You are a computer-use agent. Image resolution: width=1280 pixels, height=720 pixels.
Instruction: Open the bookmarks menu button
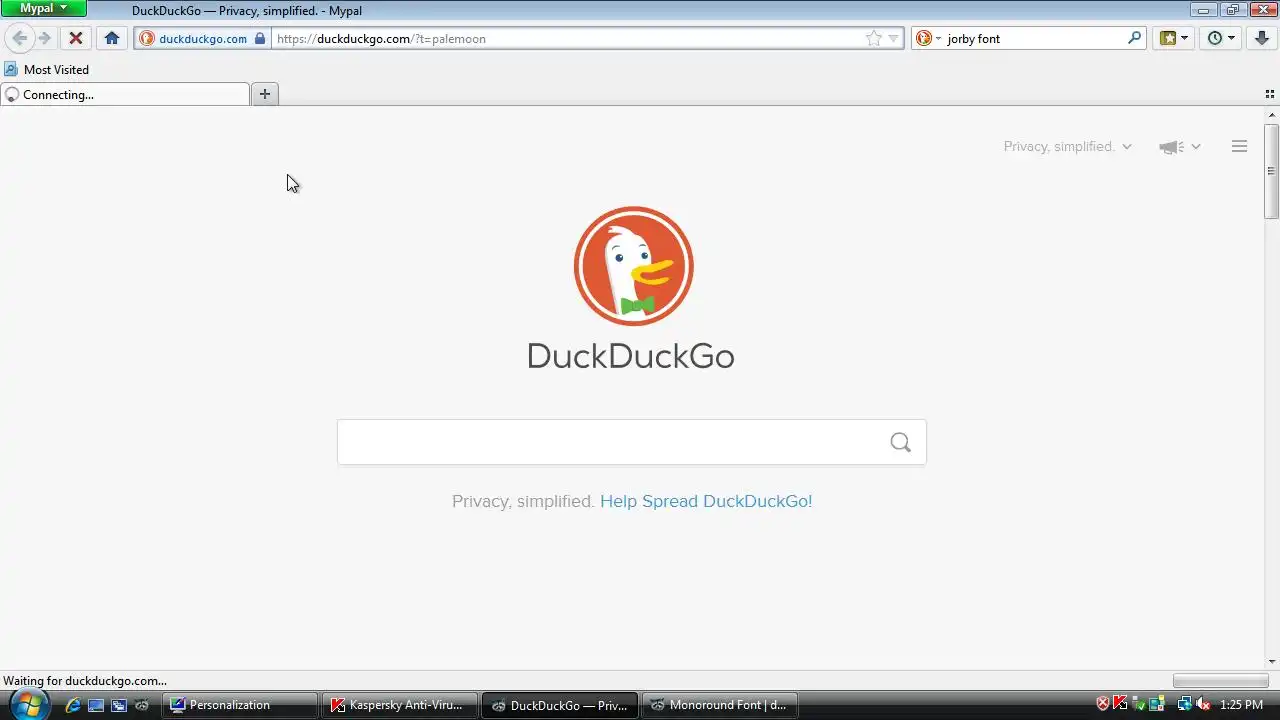pyautogui.click(x=1174, y=38)
